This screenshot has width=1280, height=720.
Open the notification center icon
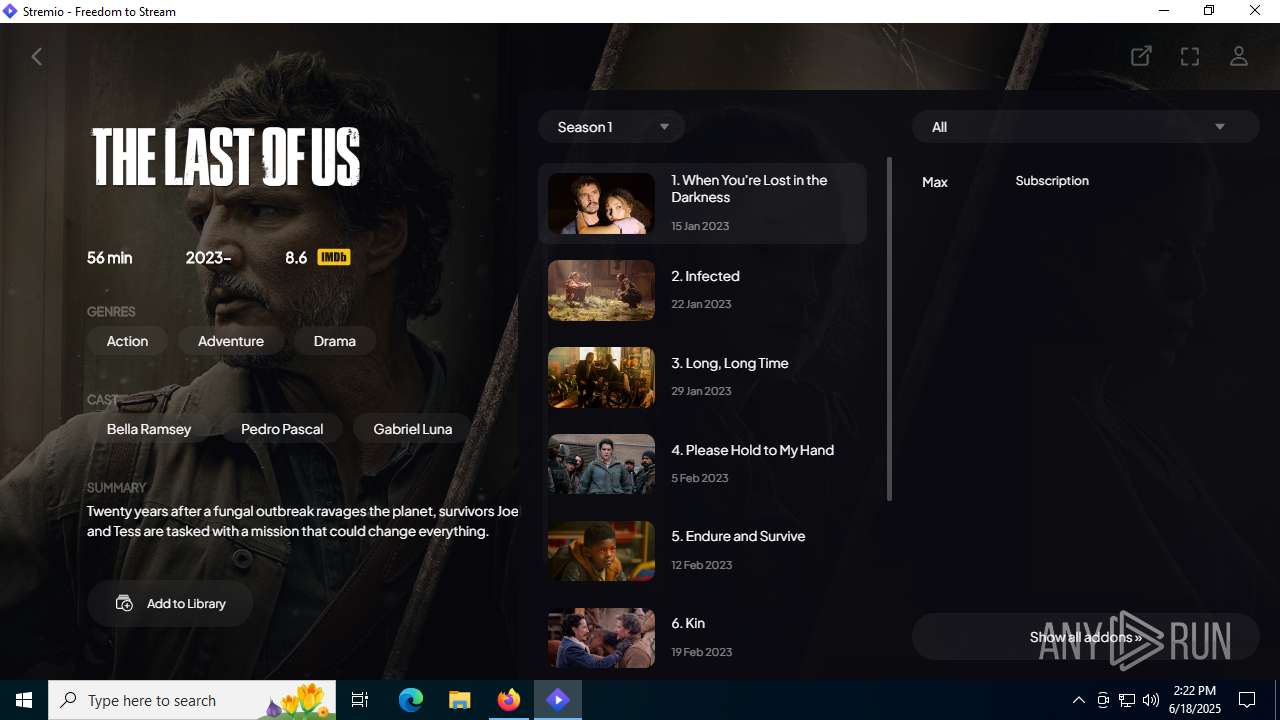(1247, 700)
